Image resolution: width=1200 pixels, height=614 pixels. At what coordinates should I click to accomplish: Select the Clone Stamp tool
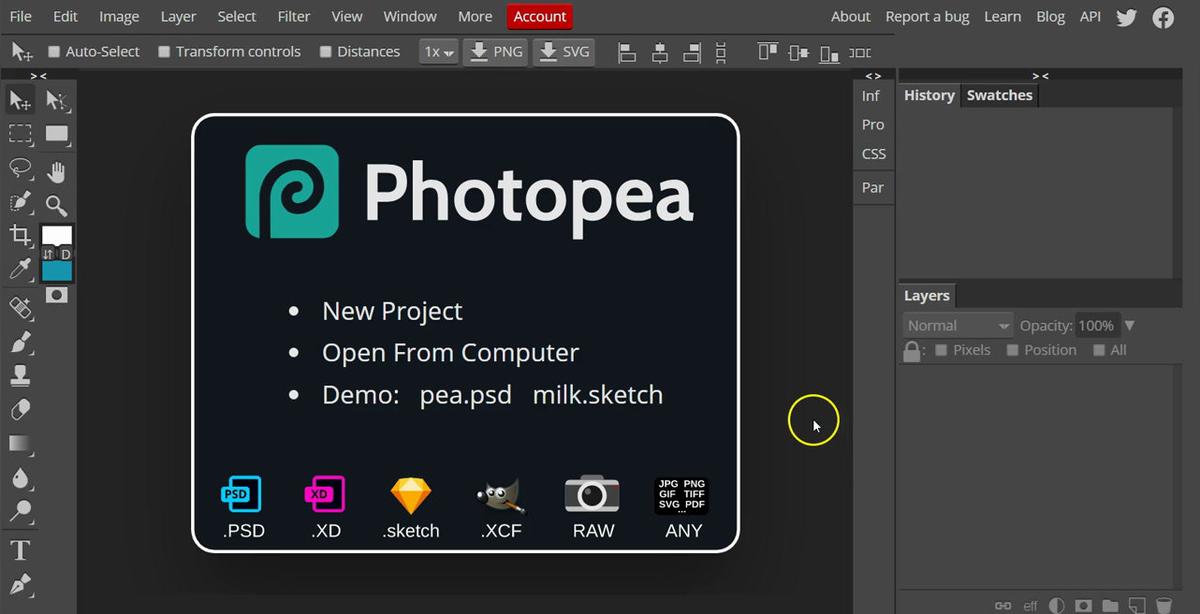pos(20,377)
